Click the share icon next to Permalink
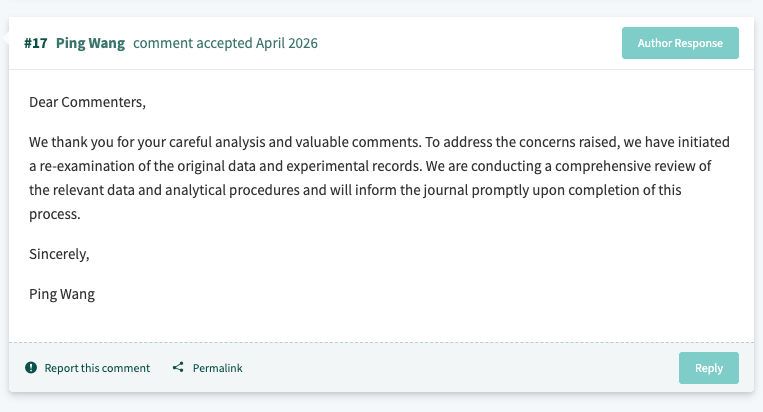 coord(178,368)
